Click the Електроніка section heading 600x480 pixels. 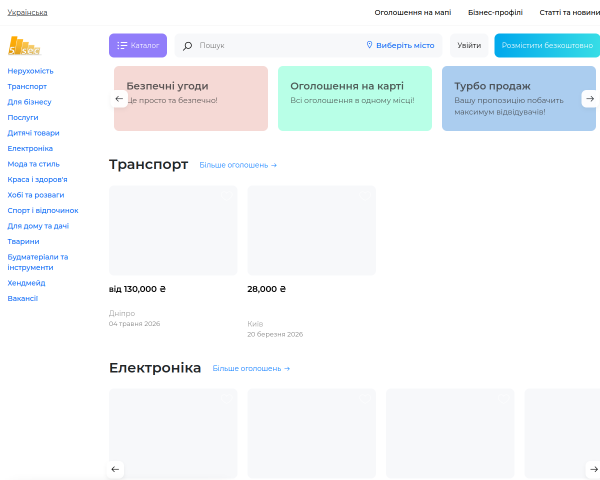[x=155, y=367]
